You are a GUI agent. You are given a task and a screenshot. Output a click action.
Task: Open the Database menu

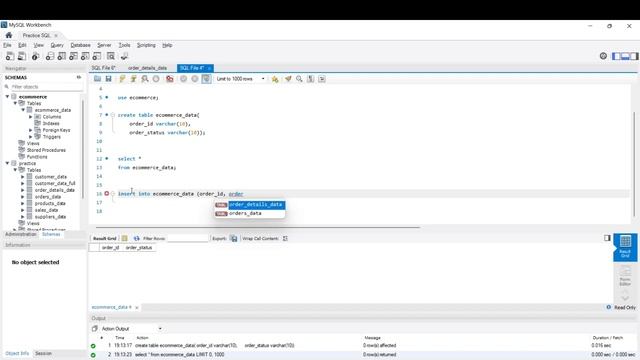(x=80, y=45)
